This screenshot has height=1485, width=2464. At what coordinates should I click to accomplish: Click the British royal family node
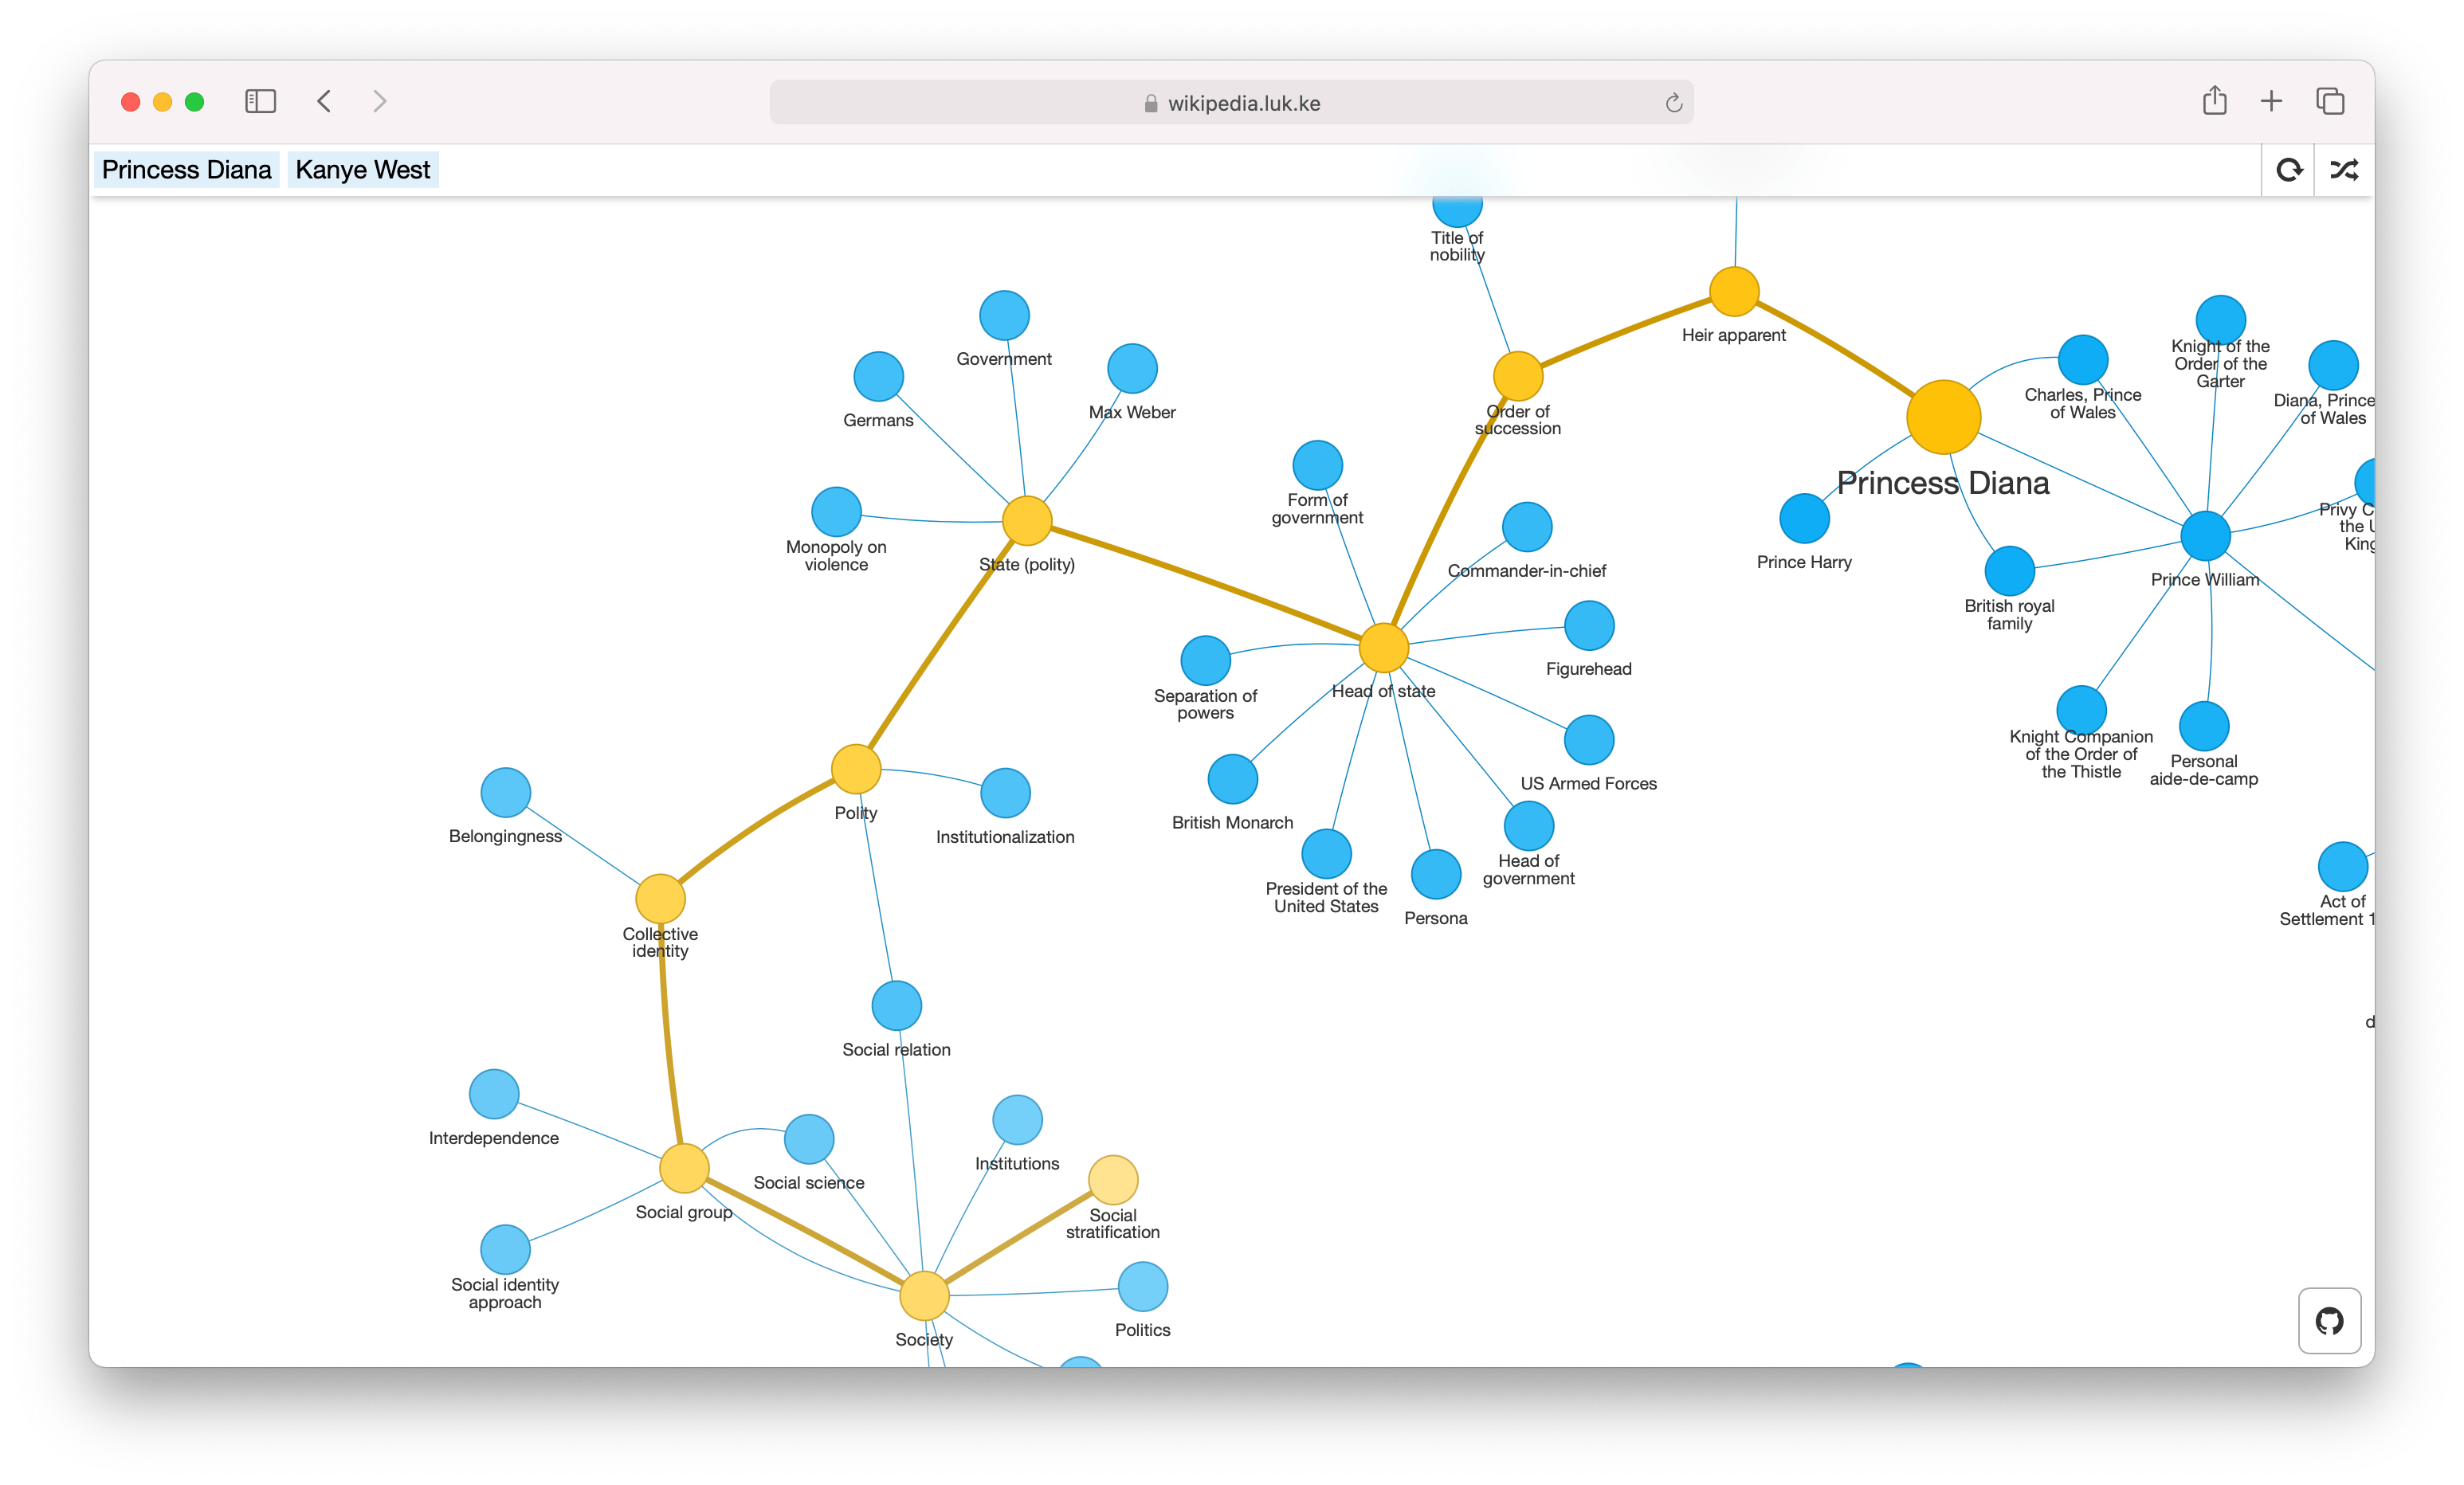pyautogui.click(x=2009, y=571)
